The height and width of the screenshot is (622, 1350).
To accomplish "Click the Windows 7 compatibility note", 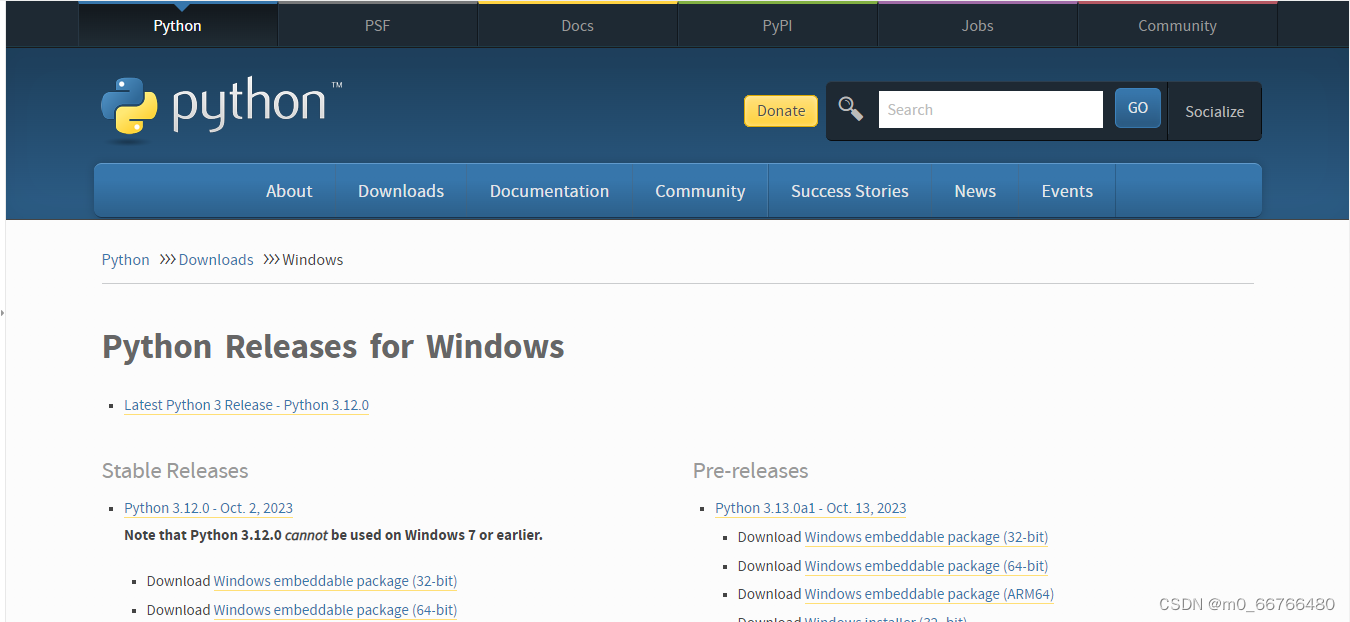I will (333, 535).
